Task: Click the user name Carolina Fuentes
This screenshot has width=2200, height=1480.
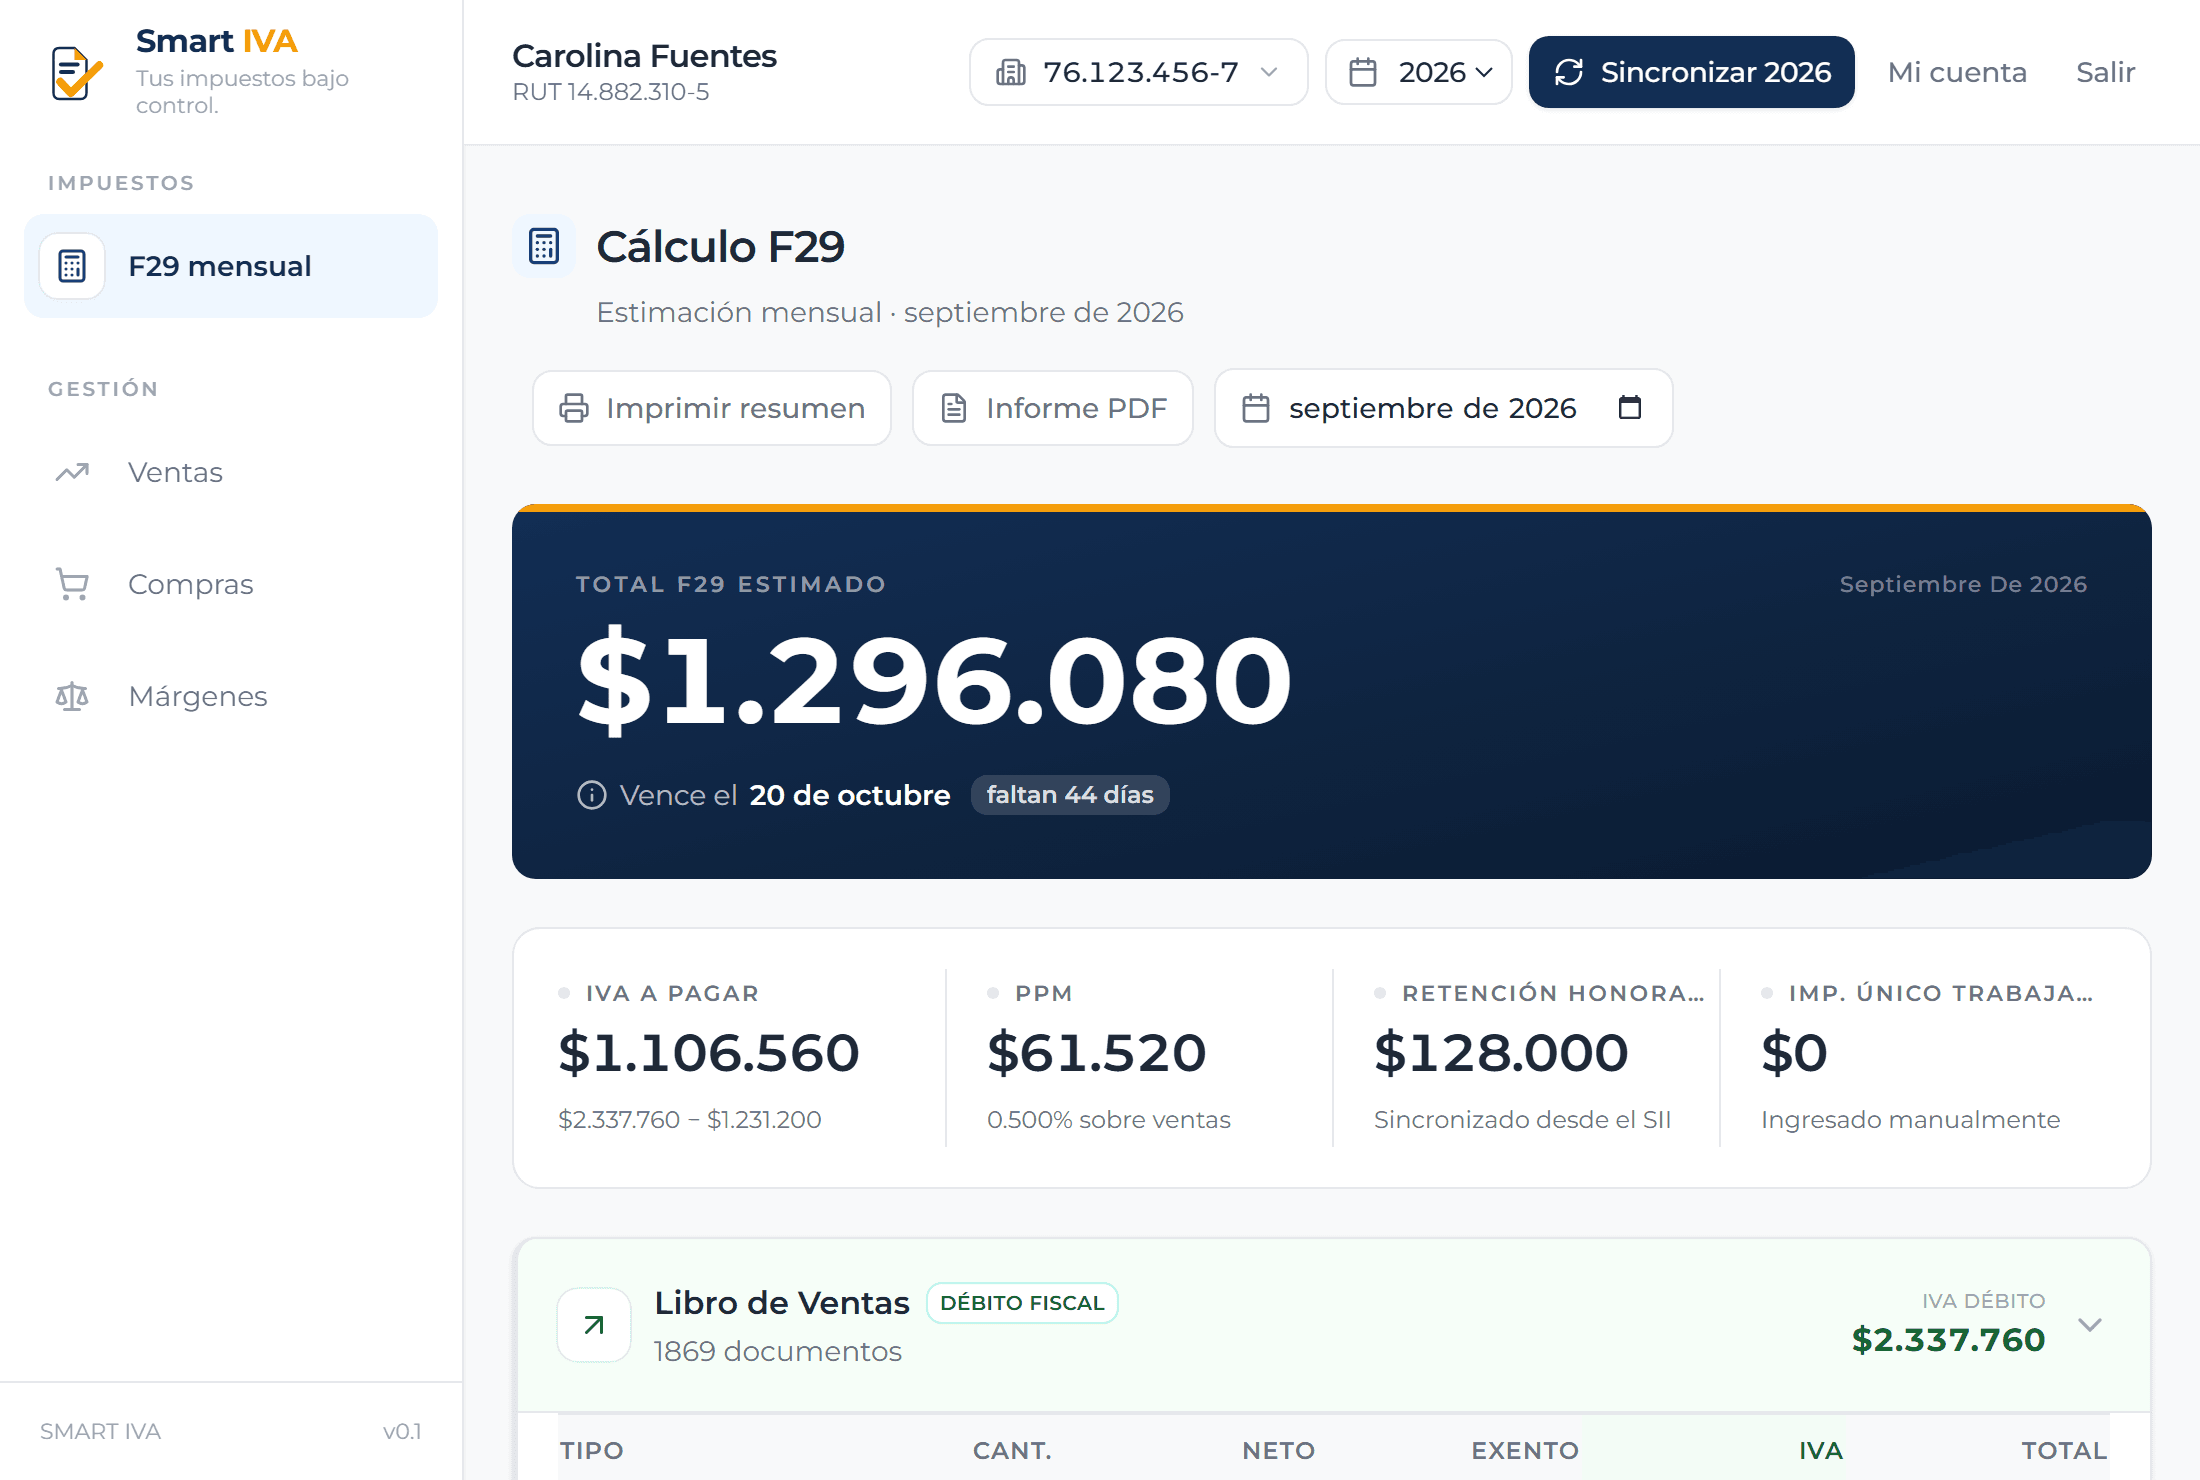Action: (x=644, y=56)
